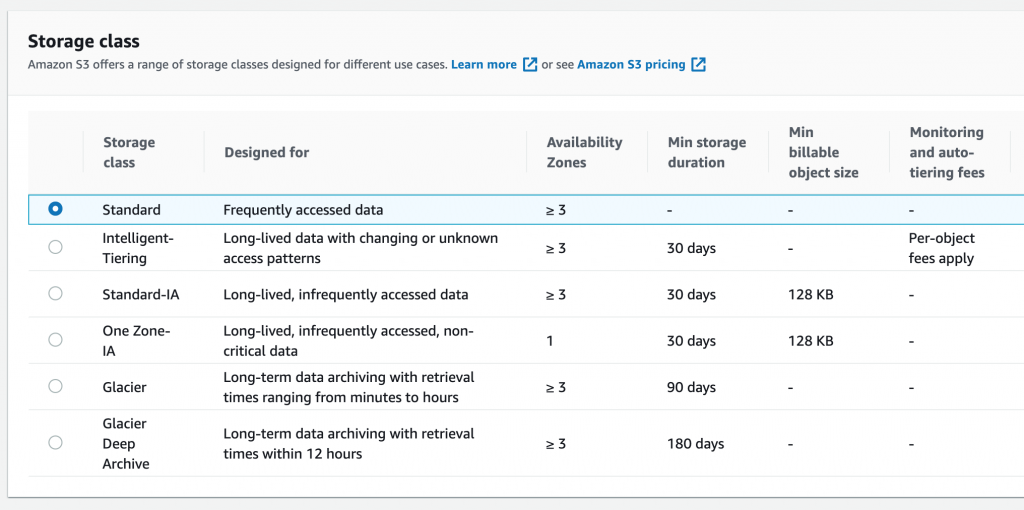Click the Designed for column header
Image resolution: width=1024 pixels, height=510 pixels.
click(266, 152)
